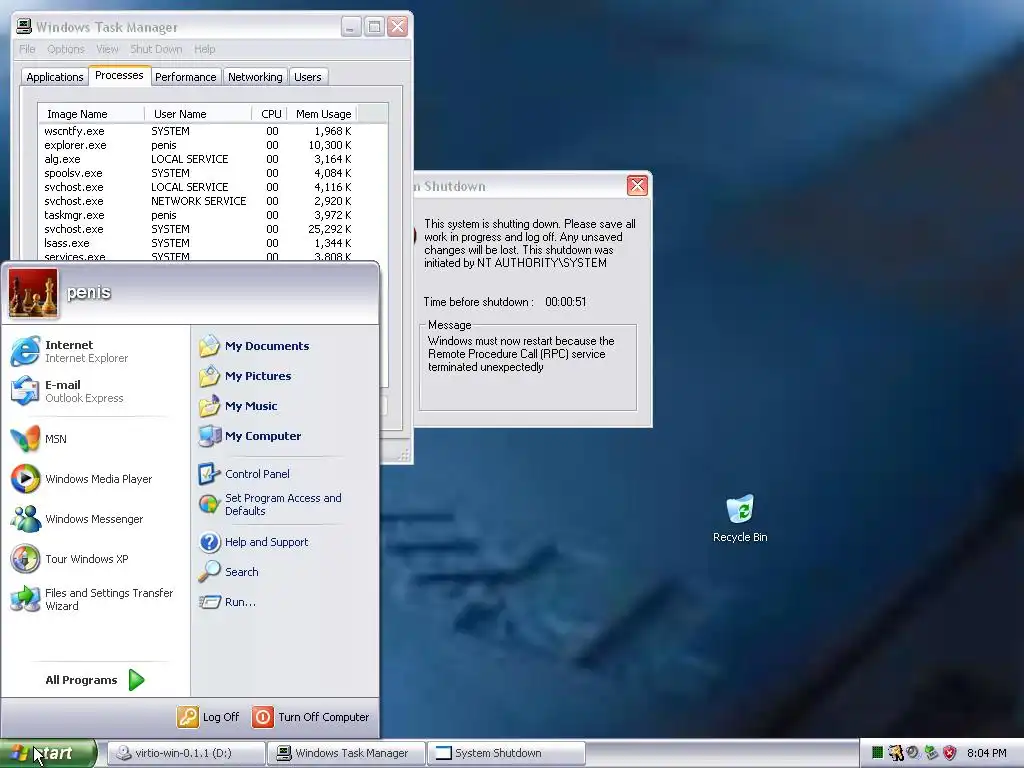Open the File menu in Task Manager
The image size is (1024, 768).
click(x=27, y=49)
